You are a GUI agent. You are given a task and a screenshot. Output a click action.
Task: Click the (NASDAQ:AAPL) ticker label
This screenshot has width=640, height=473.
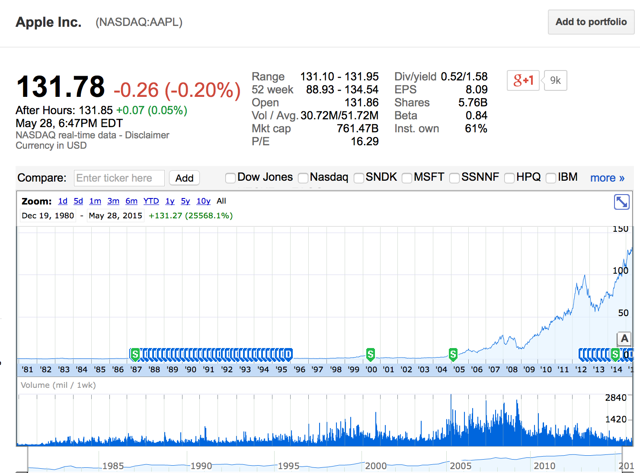point(139,22)
